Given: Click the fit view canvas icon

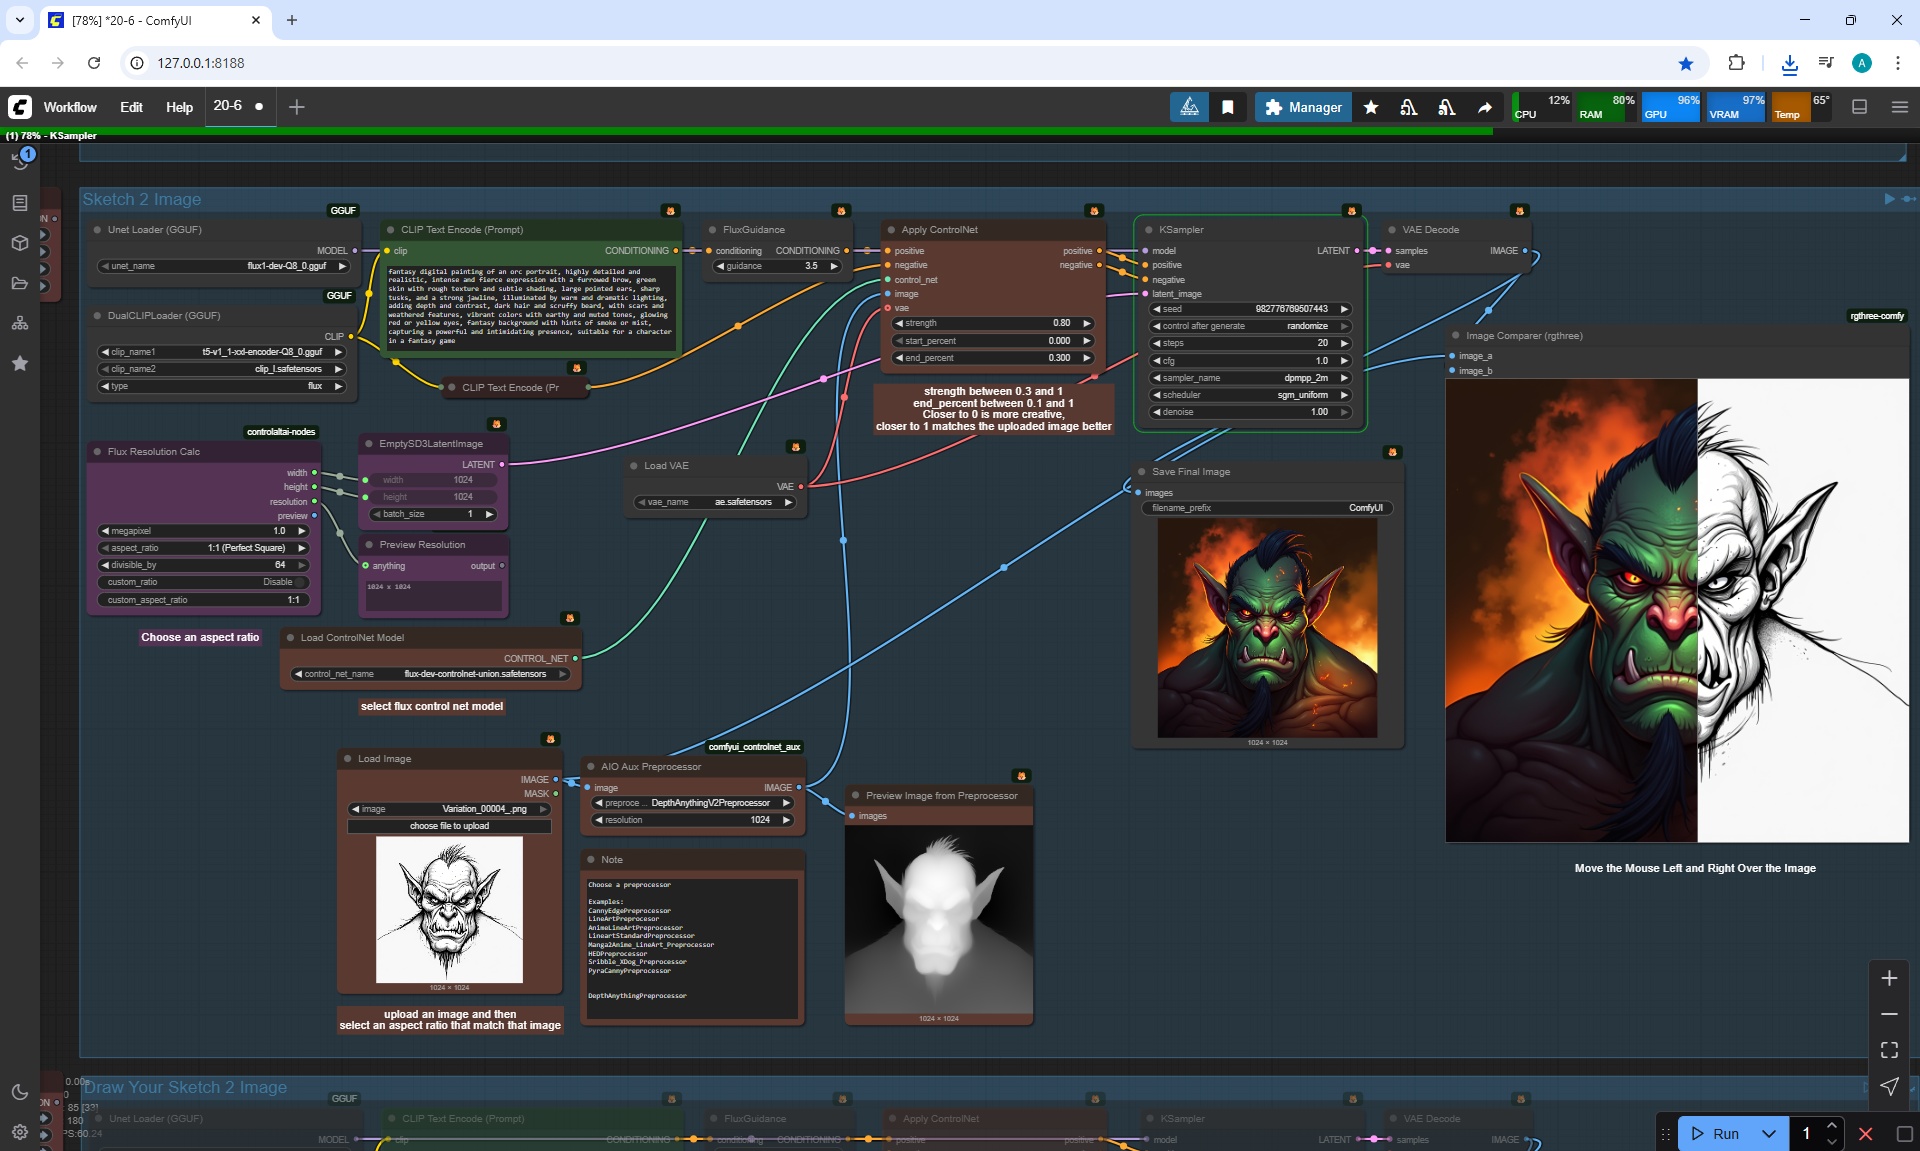Looking at the screenshot, I should pyautogui.click(x=1889, y=1050).
